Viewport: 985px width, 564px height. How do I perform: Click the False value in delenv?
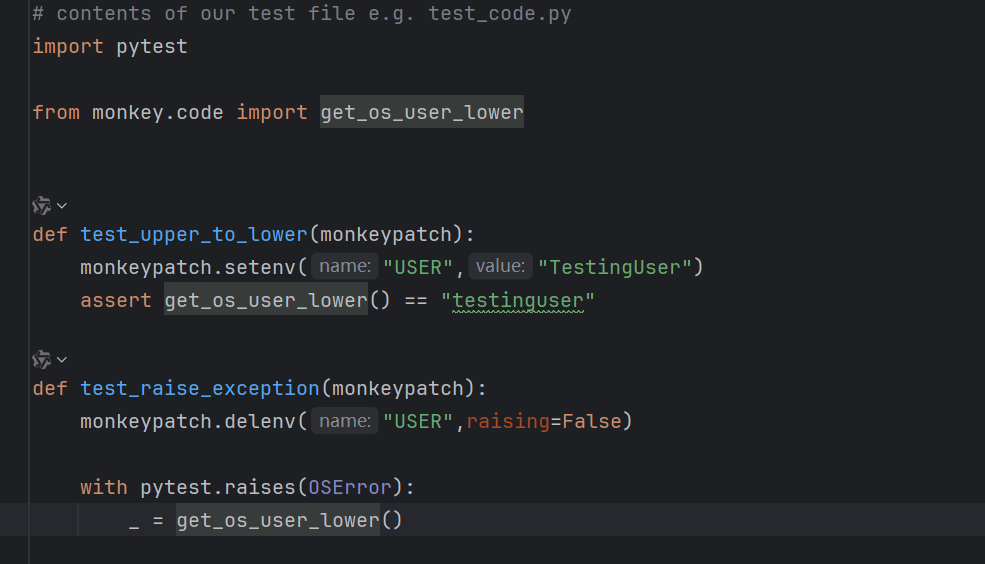pyautogui.click(x=592, y=421)
